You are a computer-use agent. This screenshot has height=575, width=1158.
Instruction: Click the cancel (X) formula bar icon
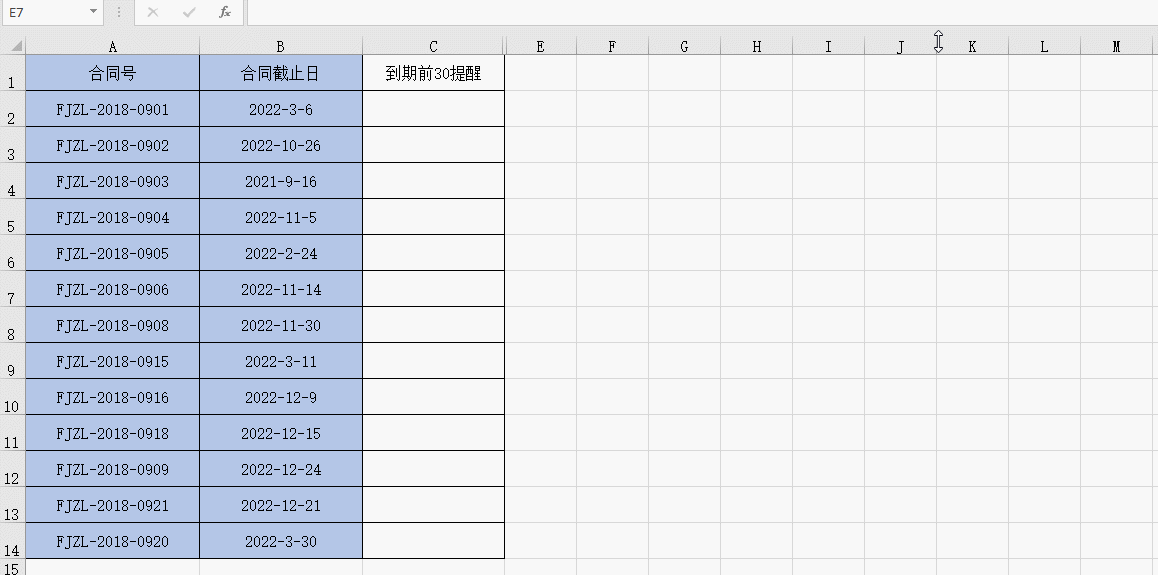[153, 13]
